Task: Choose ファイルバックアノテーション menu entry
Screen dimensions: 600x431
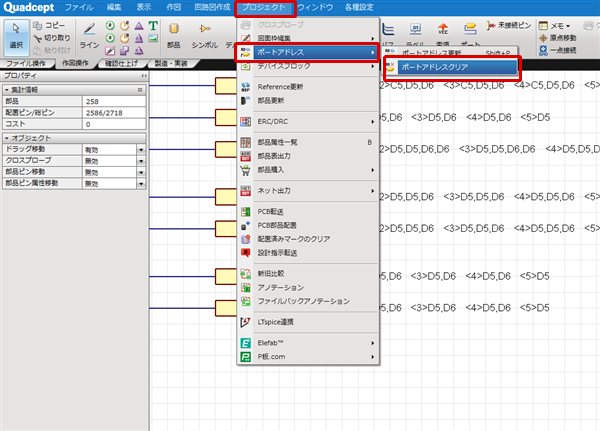Action: pos(308,301)
